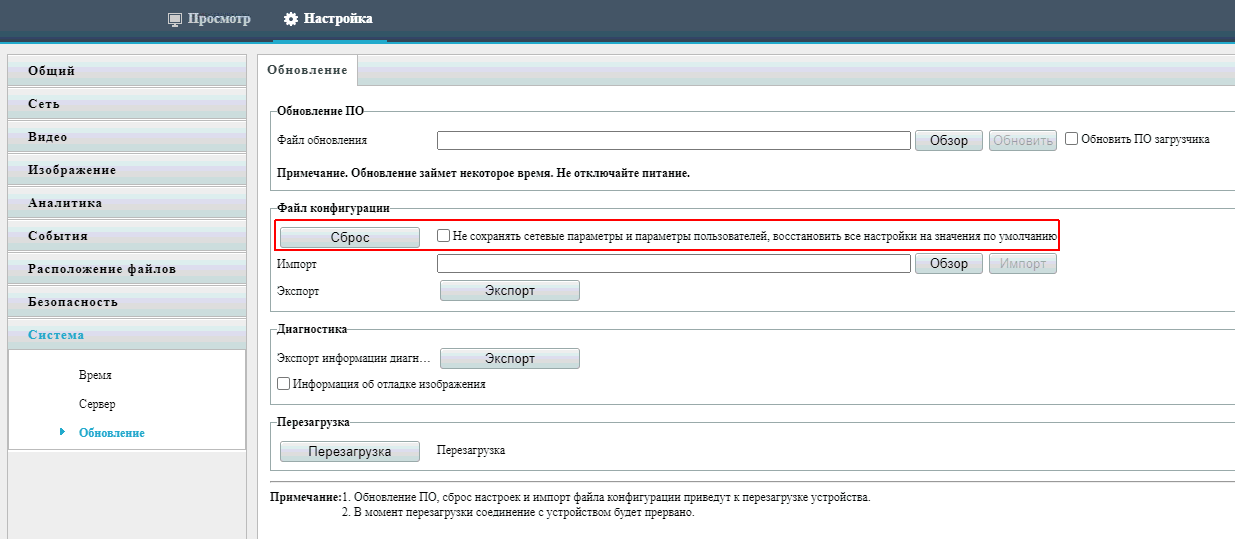Click the Импорт row label
The image size is (1235, 539).
coord(297,264)
